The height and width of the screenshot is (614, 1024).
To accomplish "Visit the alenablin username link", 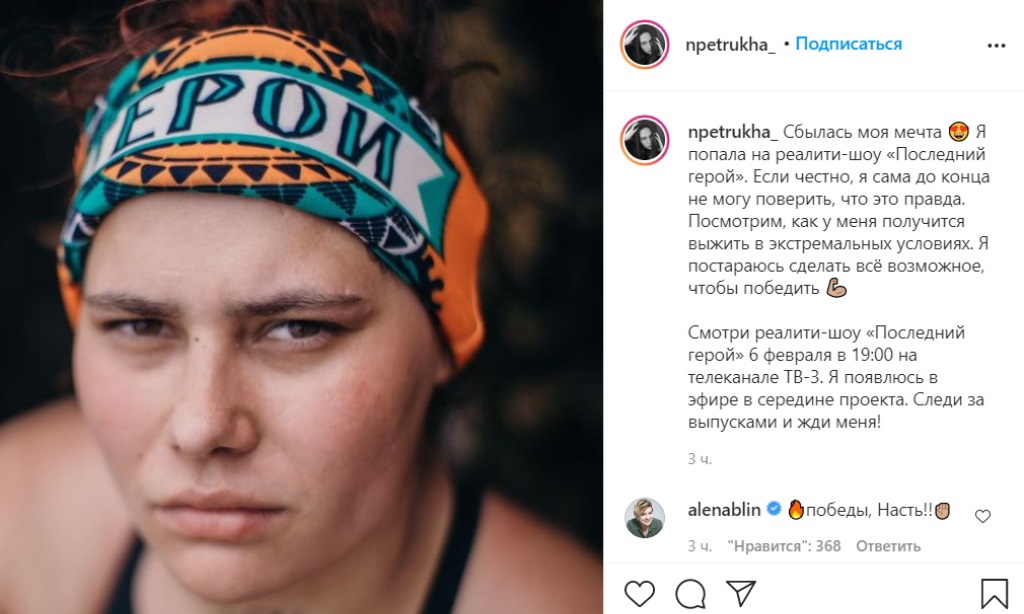I will [724, 509].
